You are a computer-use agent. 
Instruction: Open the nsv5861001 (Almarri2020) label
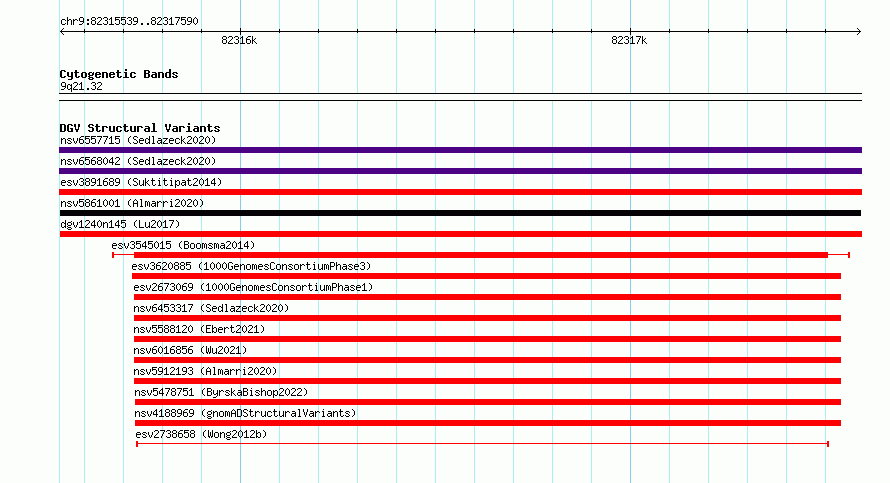pyautogui.click(x=132, y=203)
